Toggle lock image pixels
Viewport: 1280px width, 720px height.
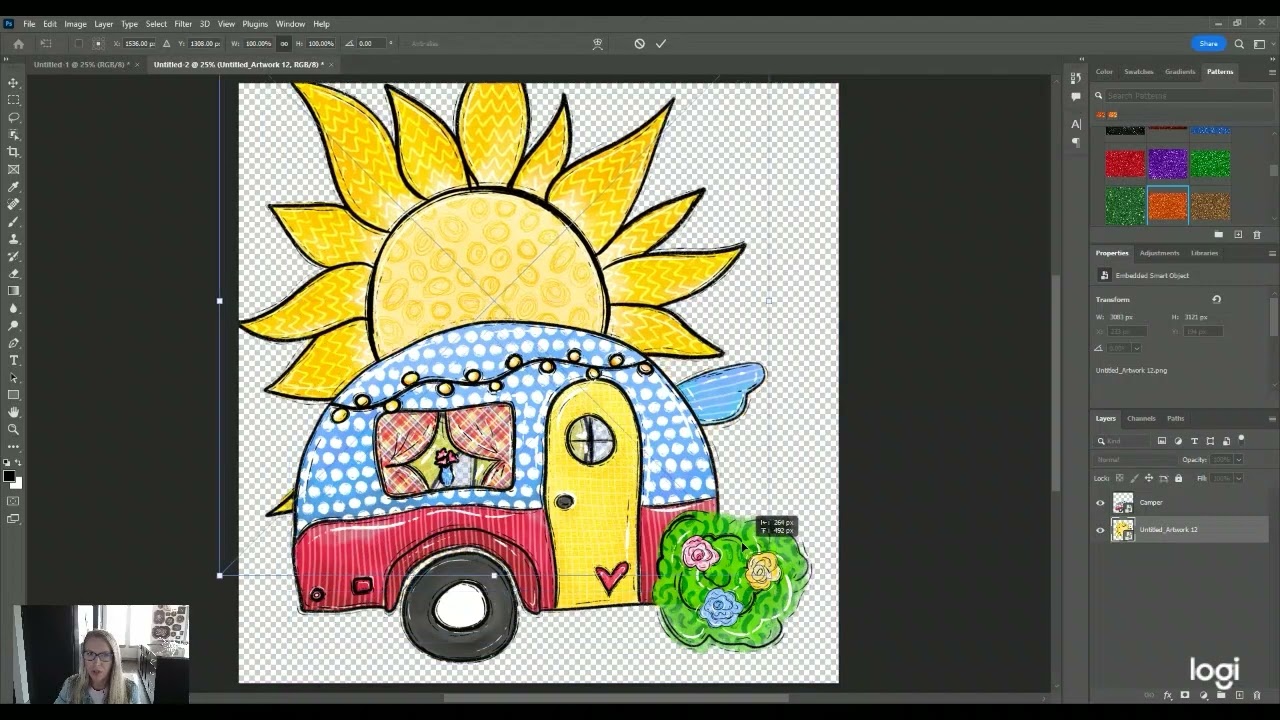(x=1134, y=478)
